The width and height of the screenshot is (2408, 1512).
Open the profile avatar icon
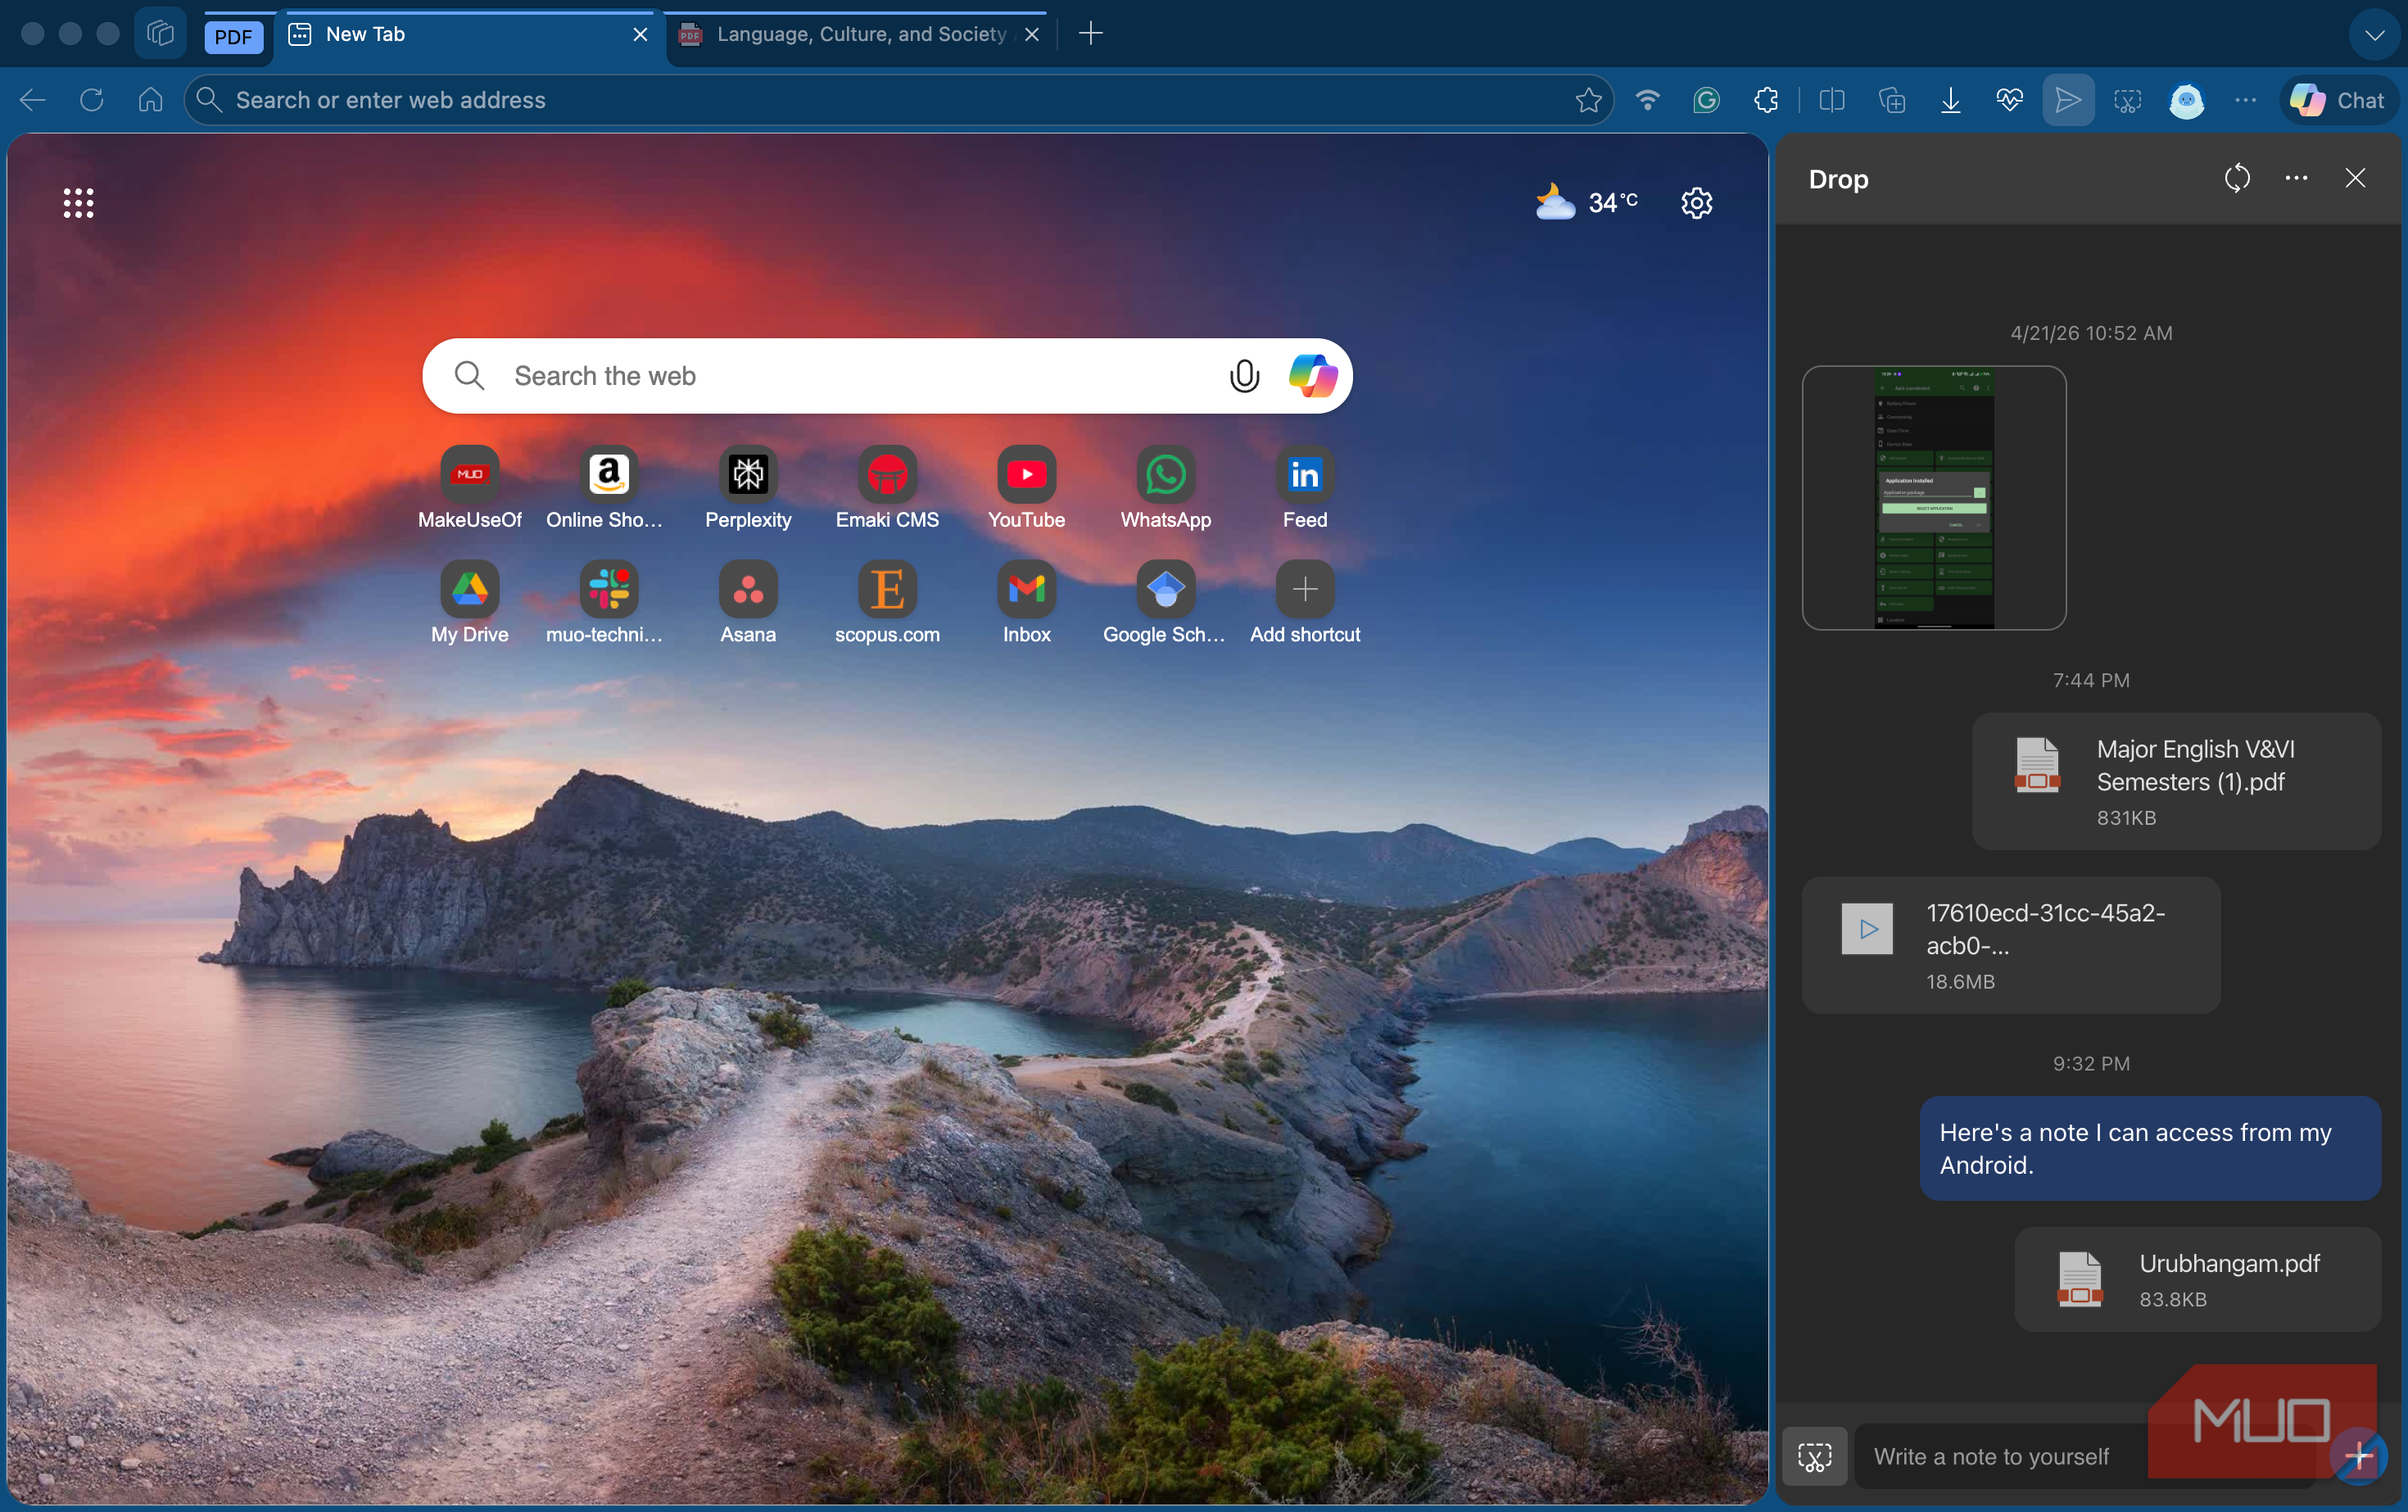tap(2187, 100)
